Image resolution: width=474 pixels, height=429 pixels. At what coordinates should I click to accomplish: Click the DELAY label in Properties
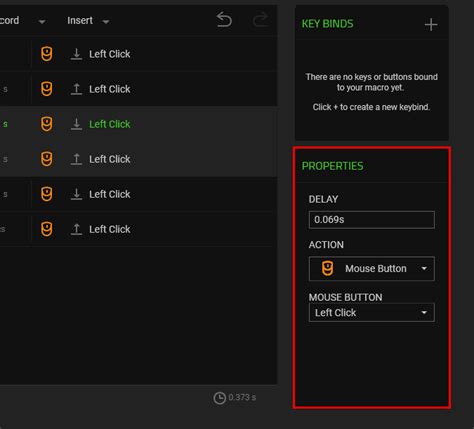[323, 199]
